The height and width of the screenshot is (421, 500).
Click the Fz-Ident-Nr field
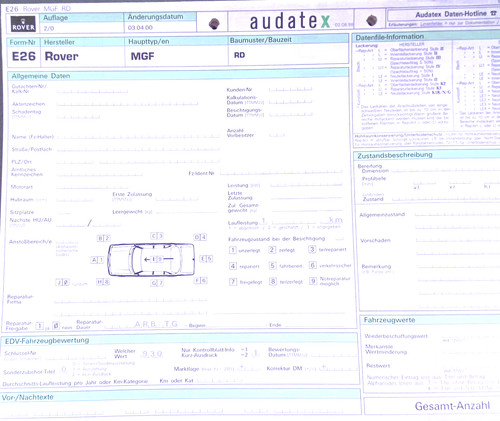point(281,172)
